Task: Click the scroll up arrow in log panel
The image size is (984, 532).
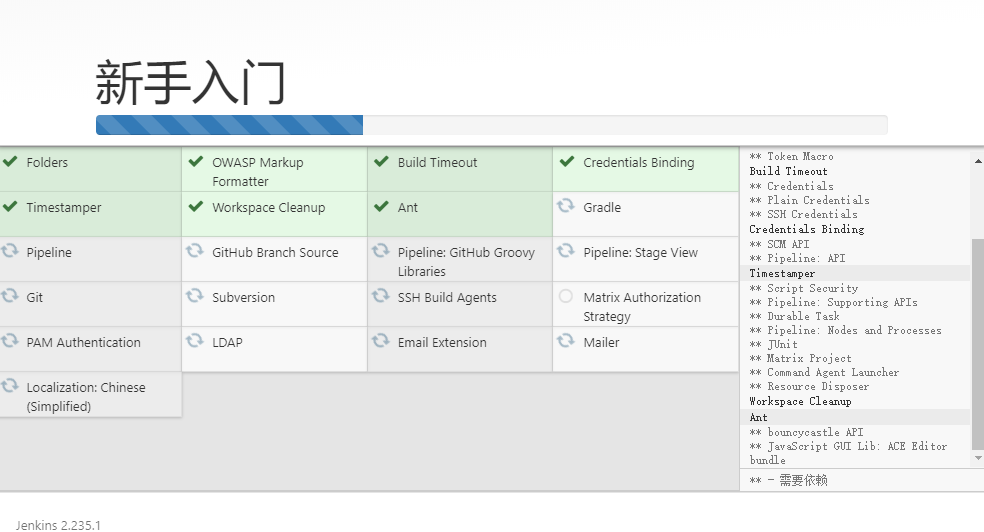Action: 978,161
